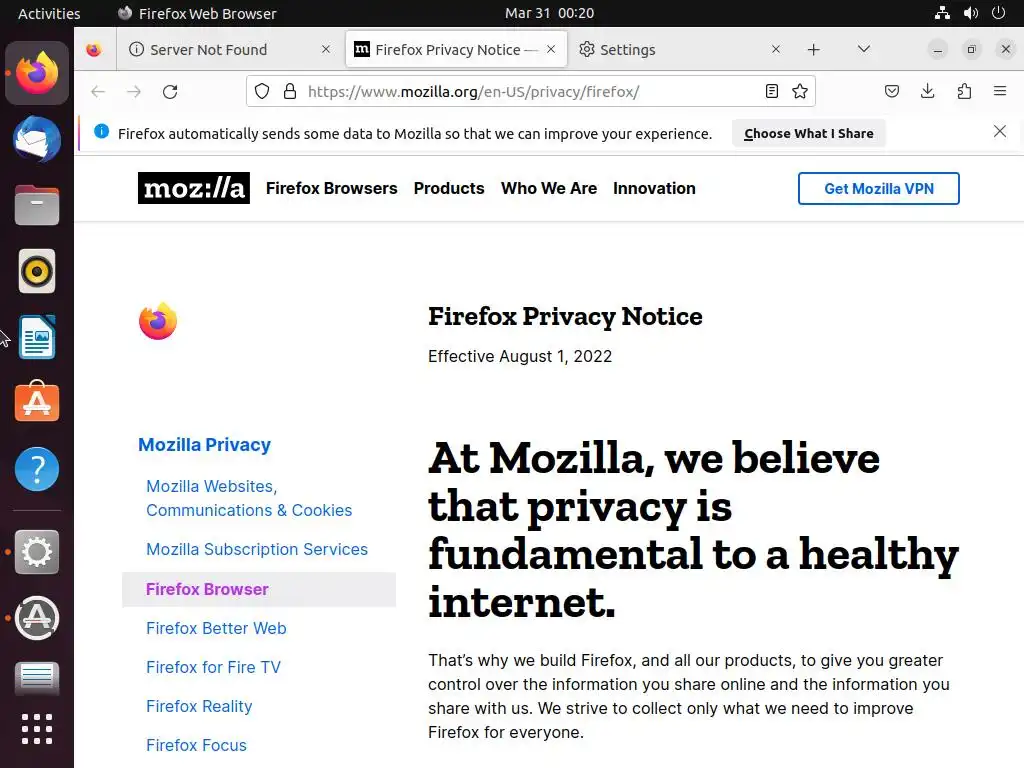Reload the current page
Image resolution: width=1024 pixels, height=768 pixels.
coord(170,91)
